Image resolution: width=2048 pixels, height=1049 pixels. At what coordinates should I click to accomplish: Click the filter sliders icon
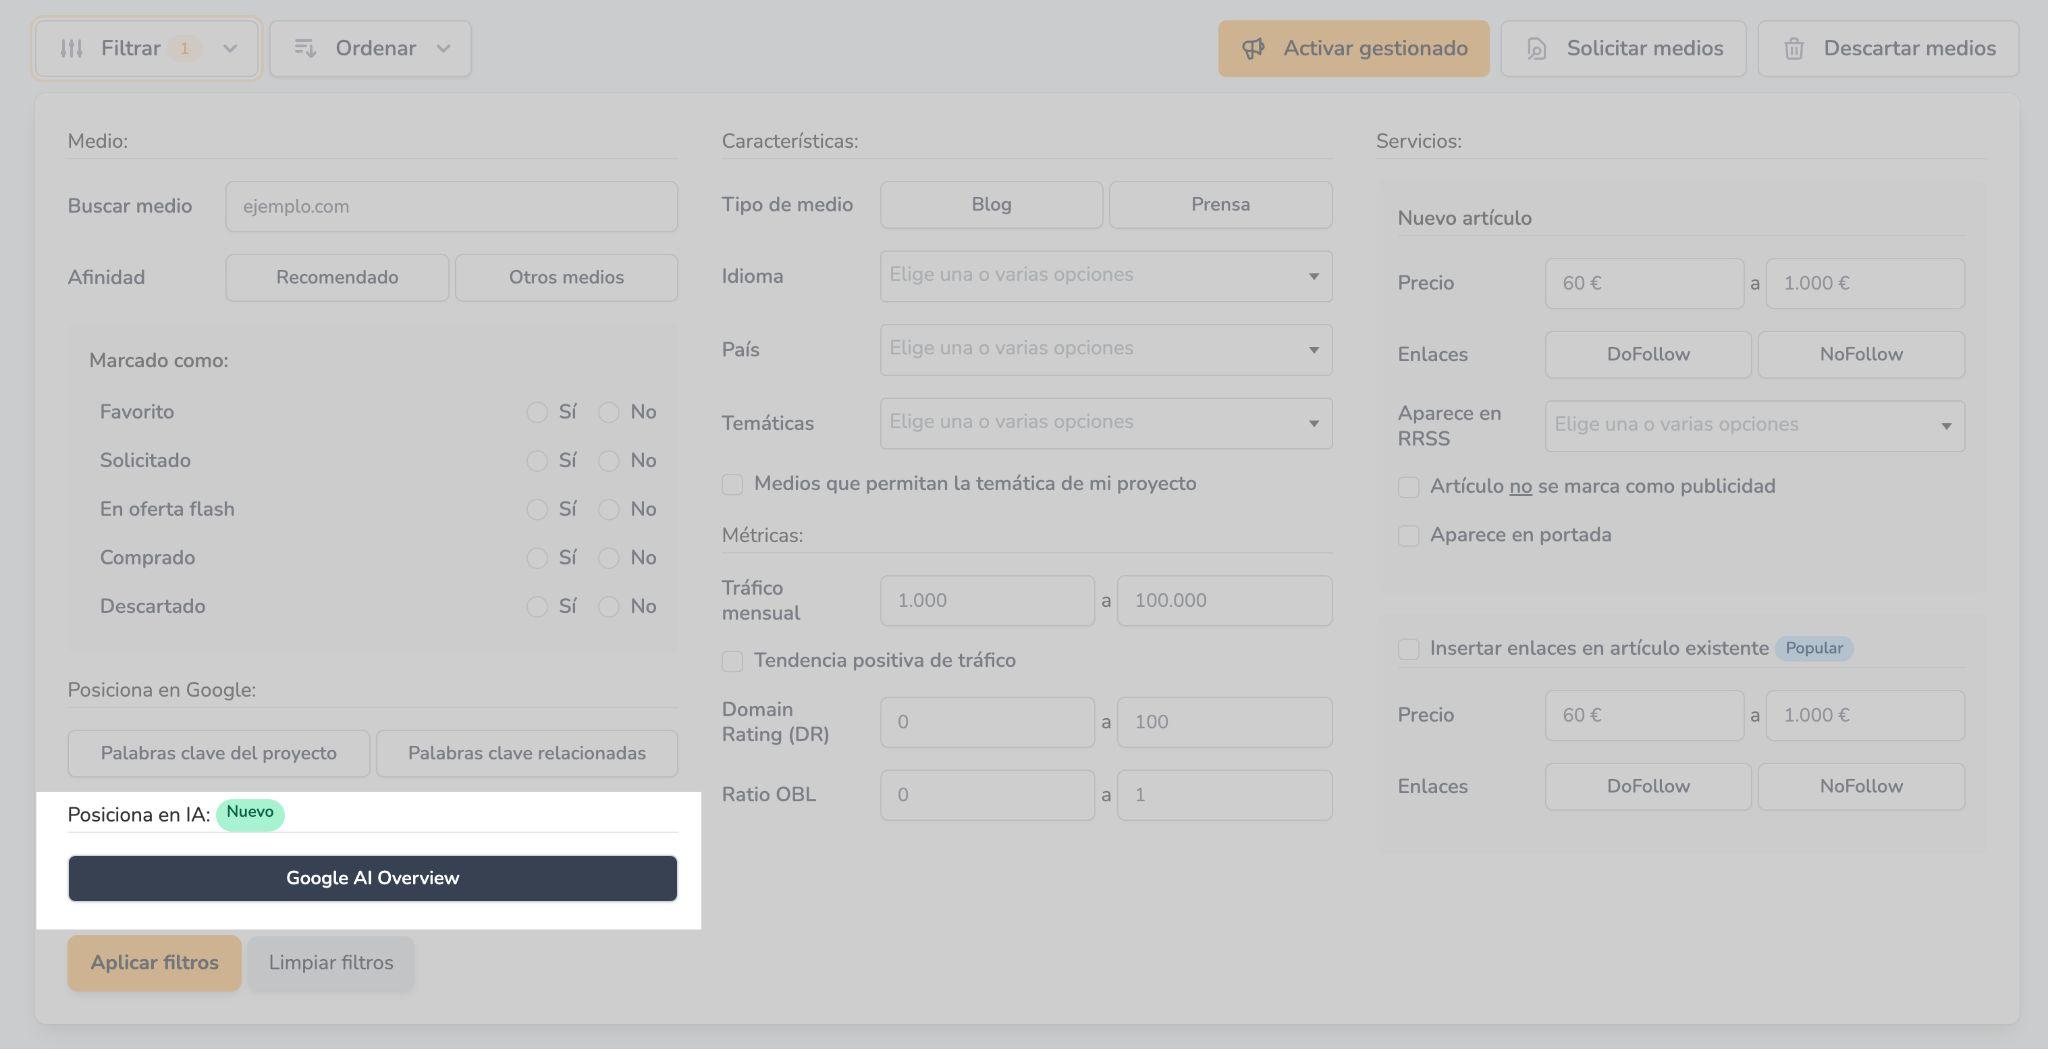71,48
